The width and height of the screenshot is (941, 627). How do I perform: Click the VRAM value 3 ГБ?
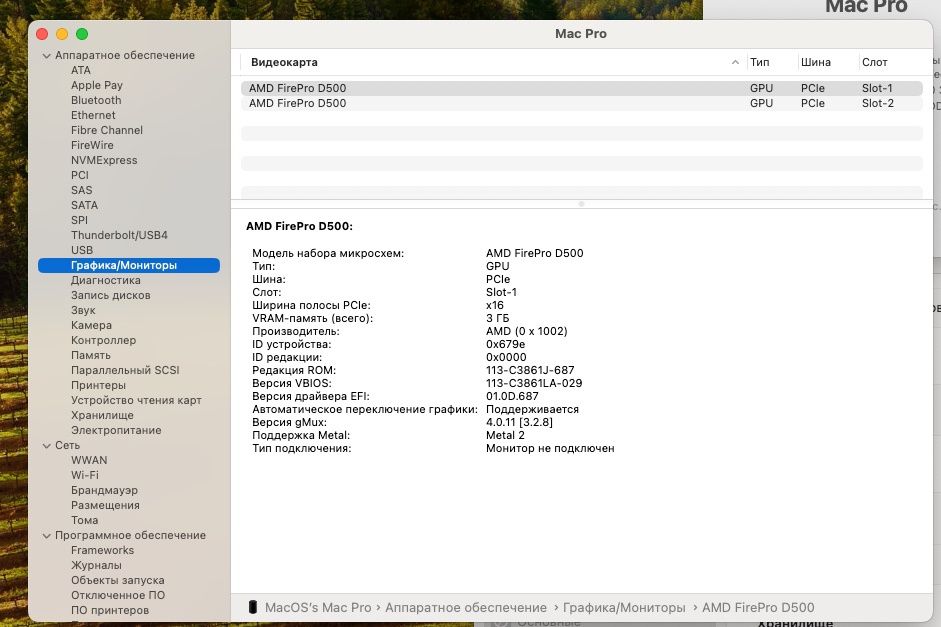point(498,318)
